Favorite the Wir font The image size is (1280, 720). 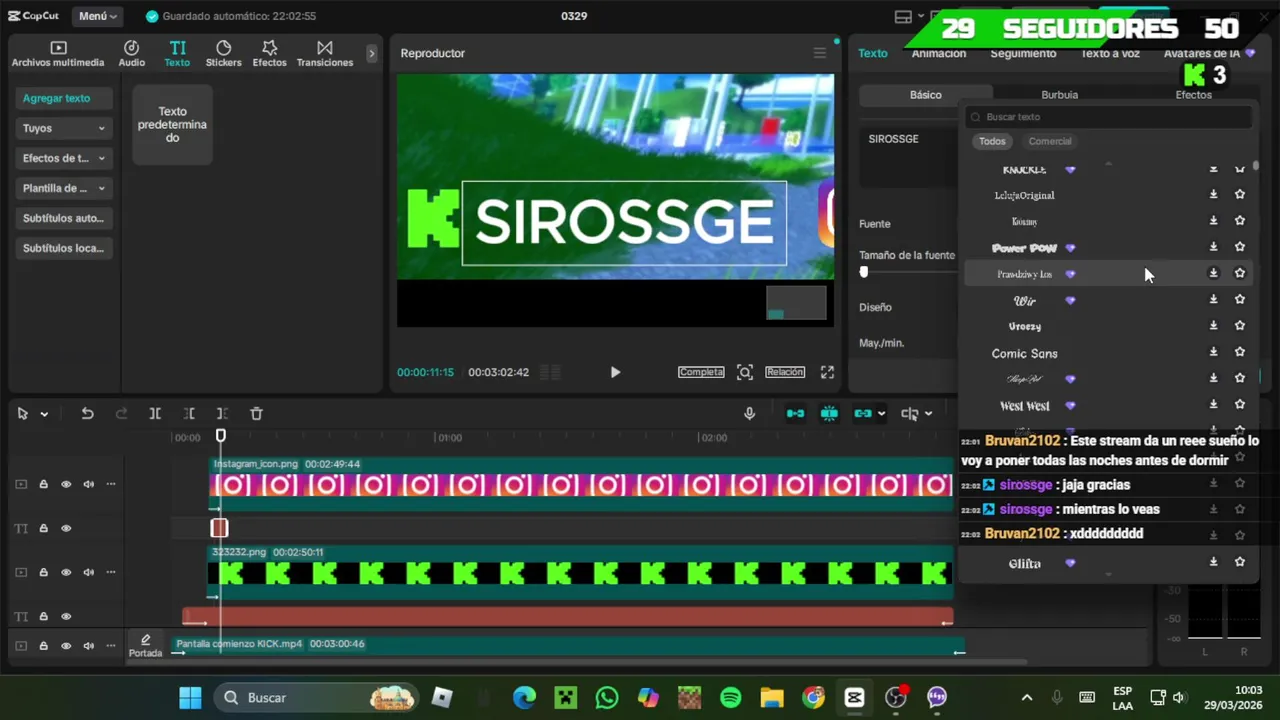pos(1240,299)
